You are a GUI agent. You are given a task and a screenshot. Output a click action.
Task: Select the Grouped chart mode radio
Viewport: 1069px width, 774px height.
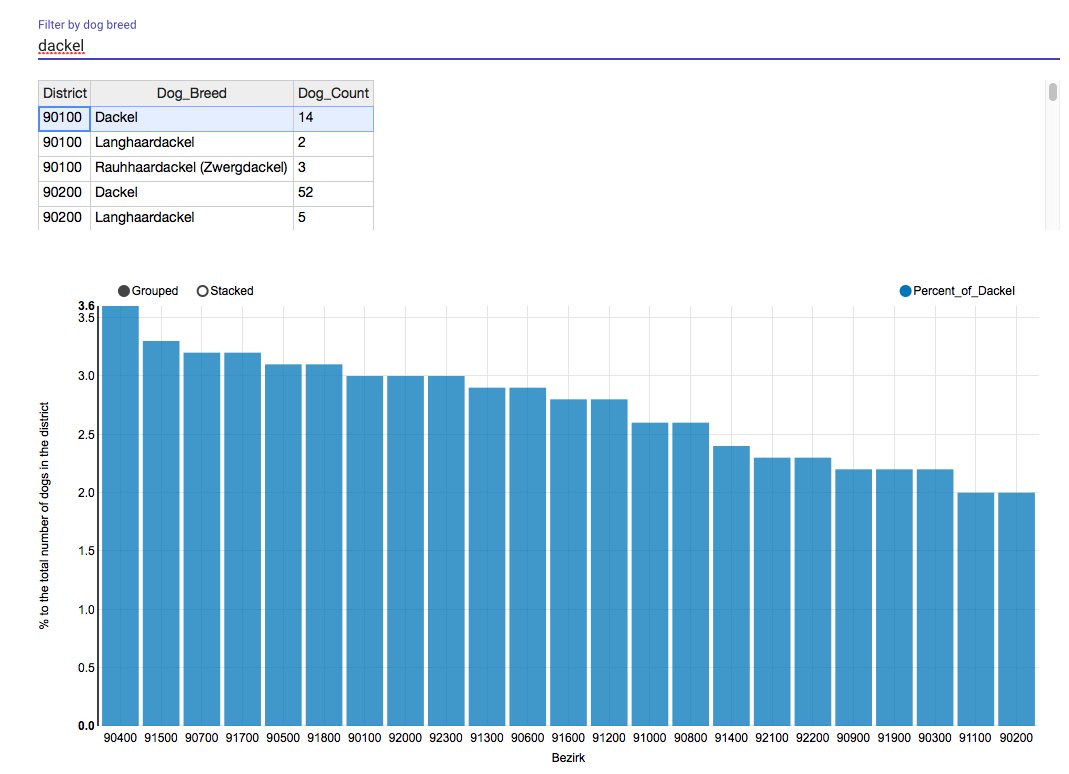click(x=124, y=291)
